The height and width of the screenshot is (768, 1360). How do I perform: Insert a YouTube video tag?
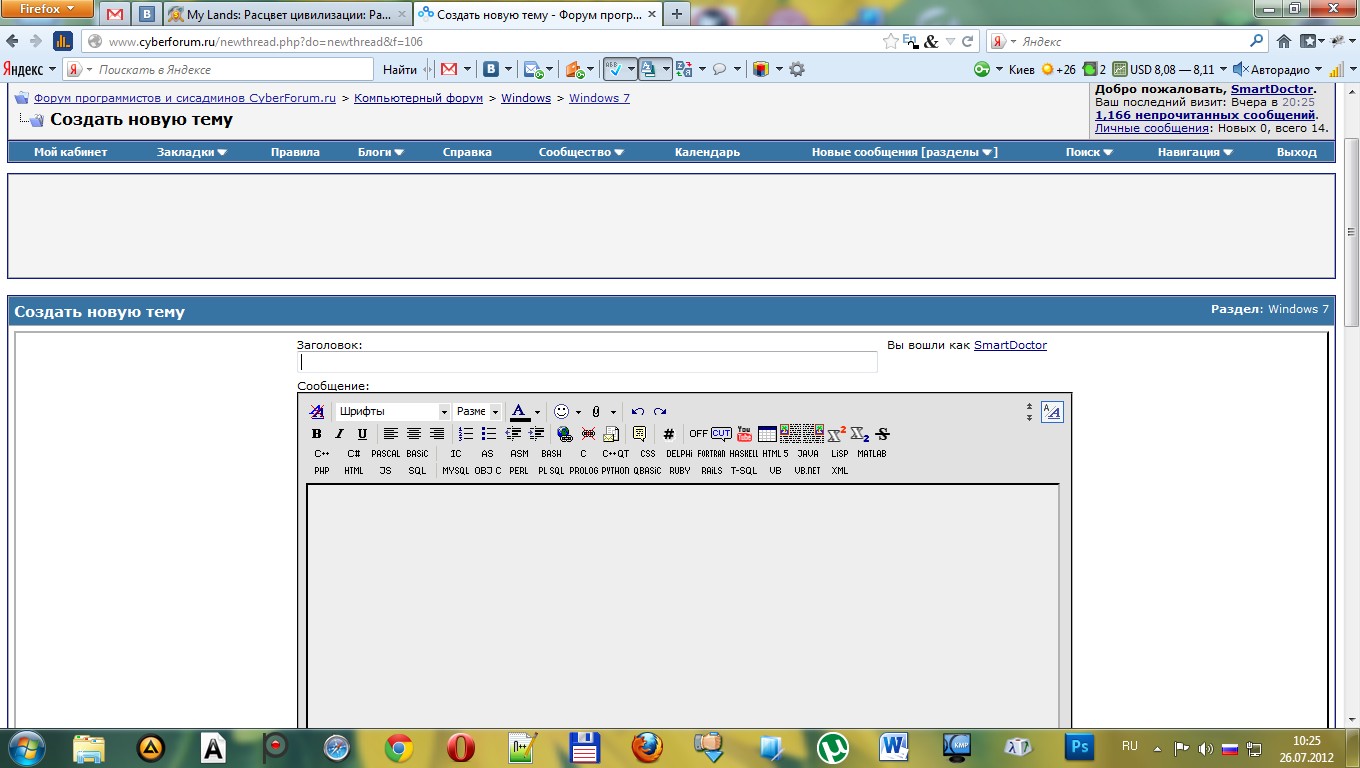click(744, 434)
